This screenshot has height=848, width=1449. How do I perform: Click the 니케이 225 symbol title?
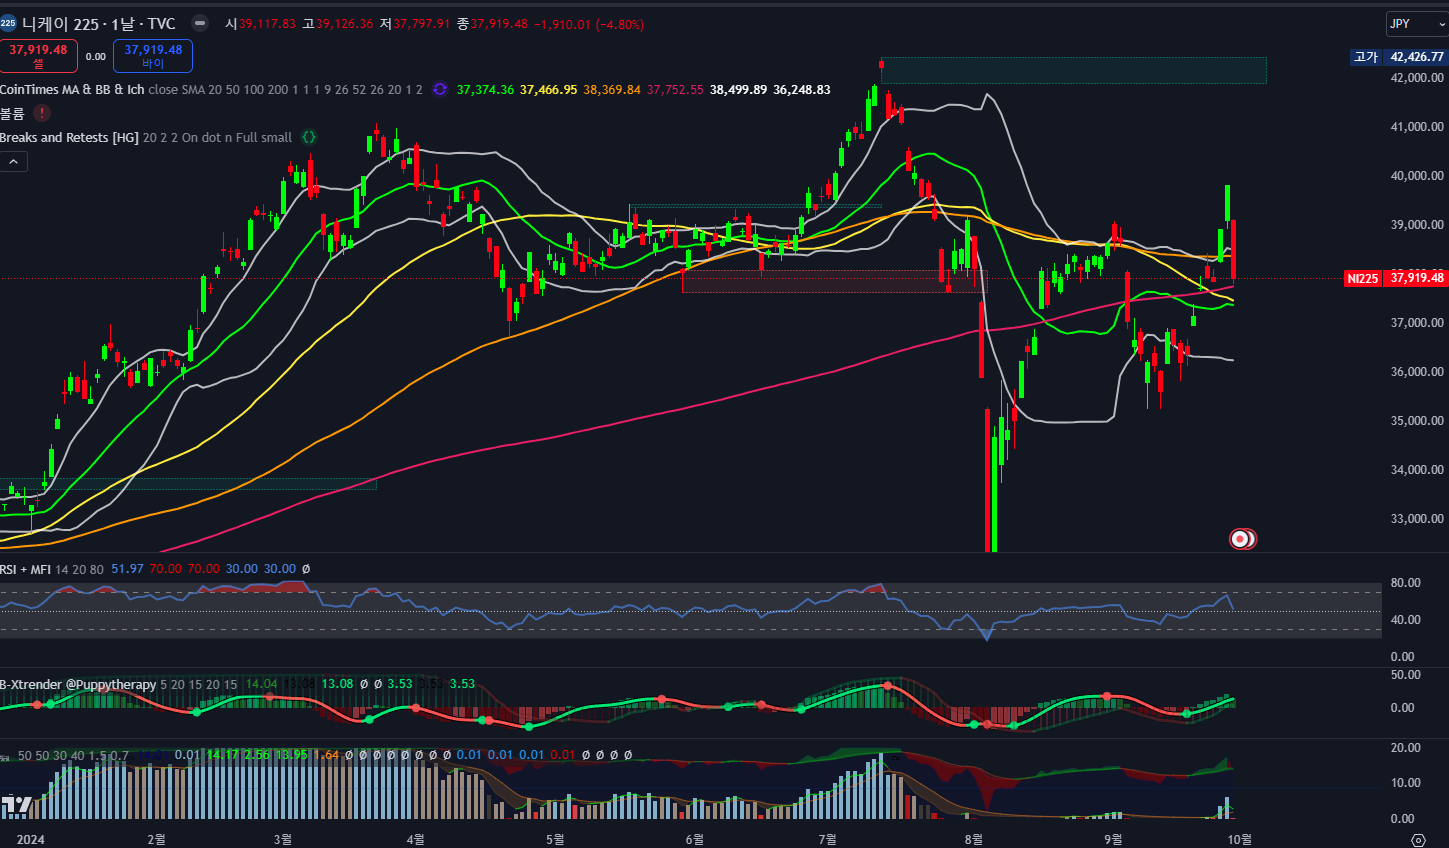tap(98, 24)
